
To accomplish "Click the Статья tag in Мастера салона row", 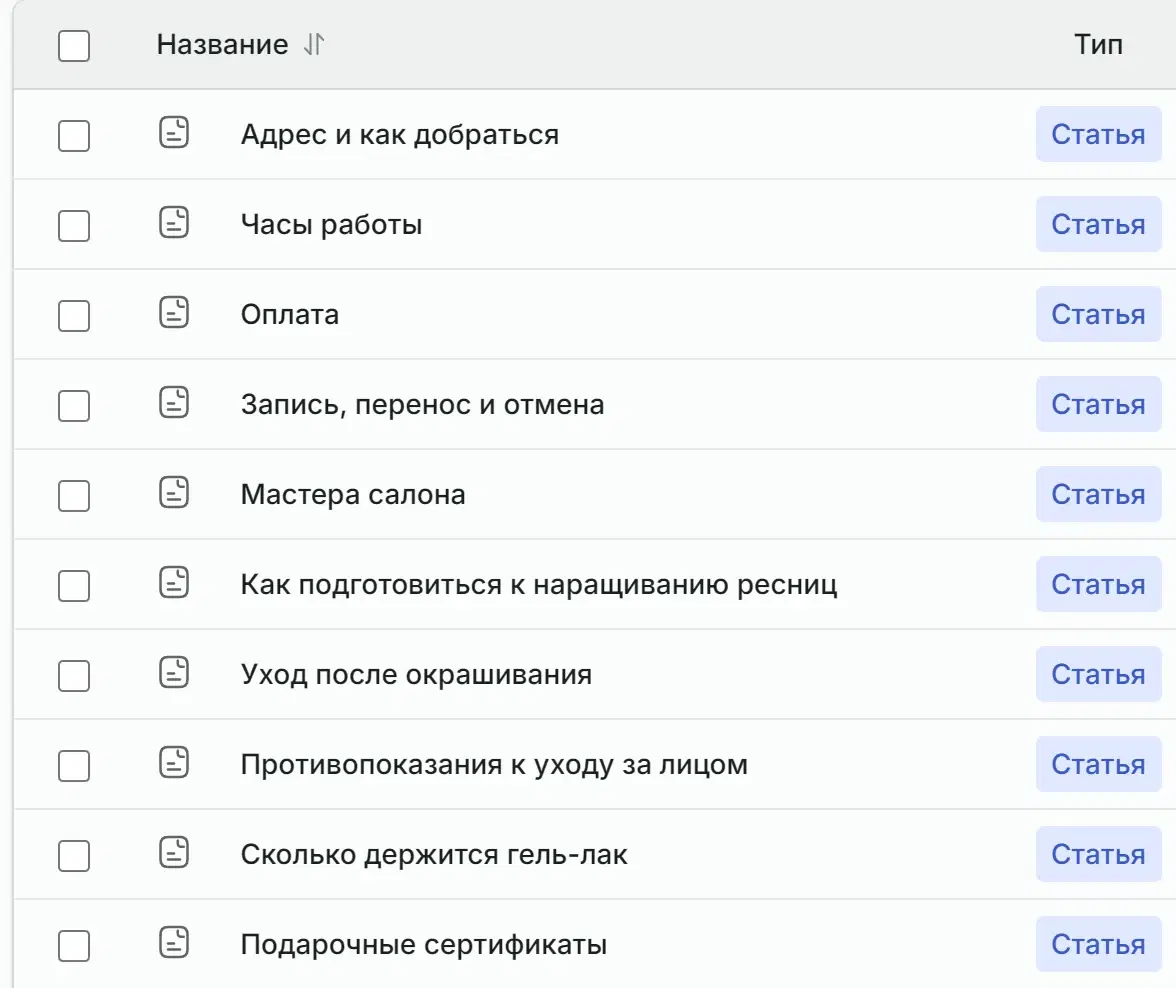I will click(1098, 494).
